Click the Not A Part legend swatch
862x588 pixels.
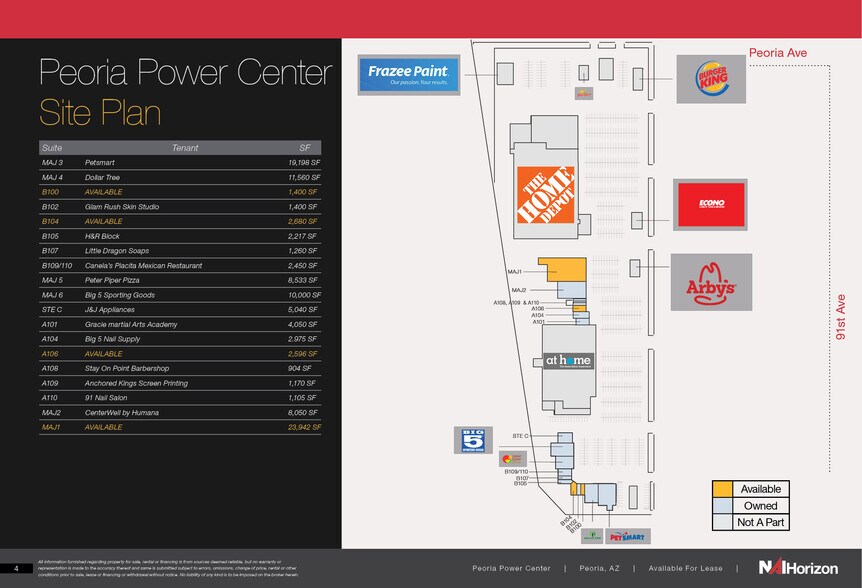722,522
